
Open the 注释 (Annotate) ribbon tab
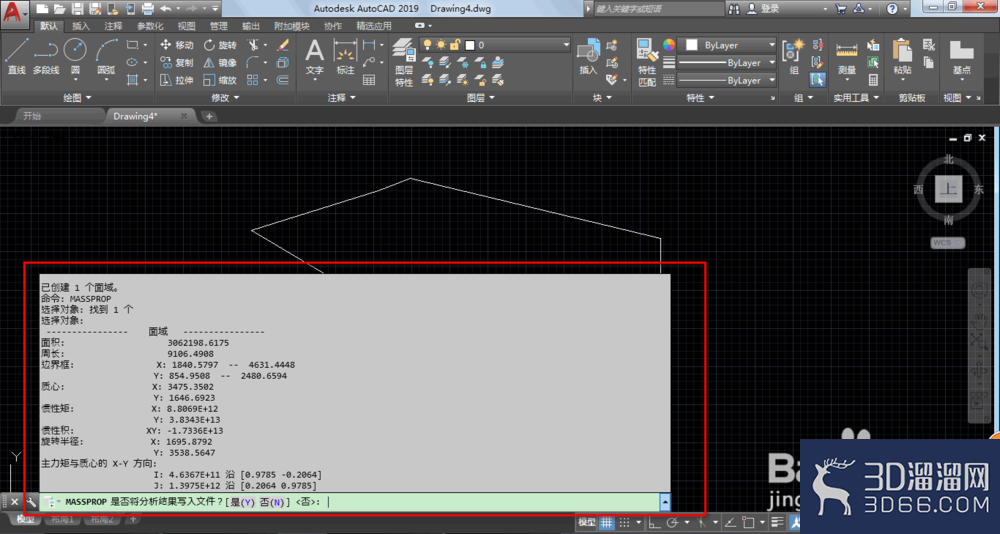tap(114, 26)
